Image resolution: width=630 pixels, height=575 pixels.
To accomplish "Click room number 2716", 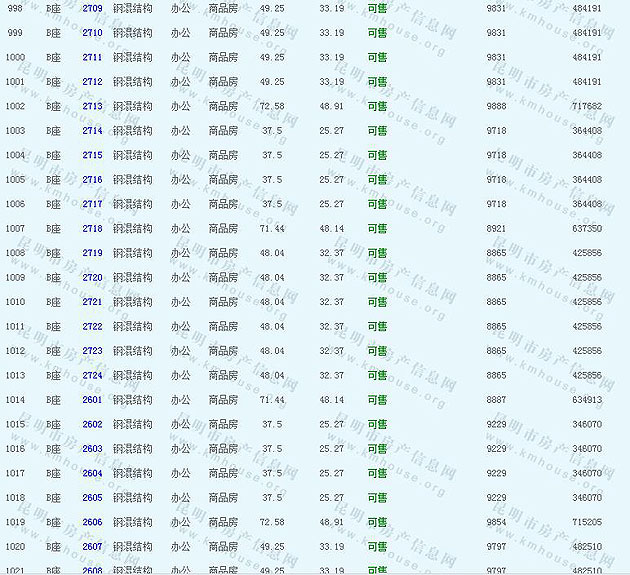I will [92, 180].
